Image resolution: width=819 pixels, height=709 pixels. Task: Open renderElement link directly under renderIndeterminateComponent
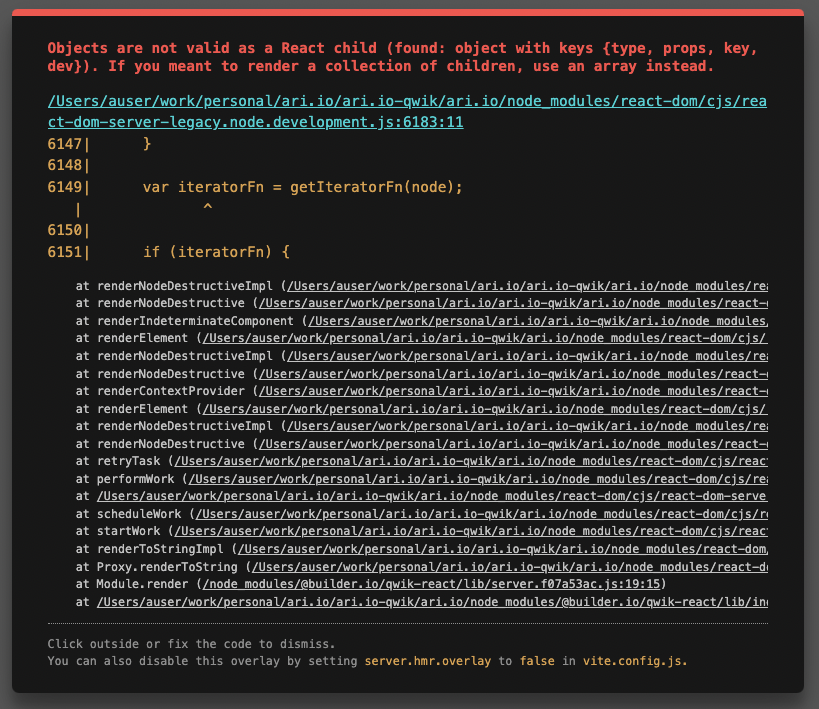point(485,338)
